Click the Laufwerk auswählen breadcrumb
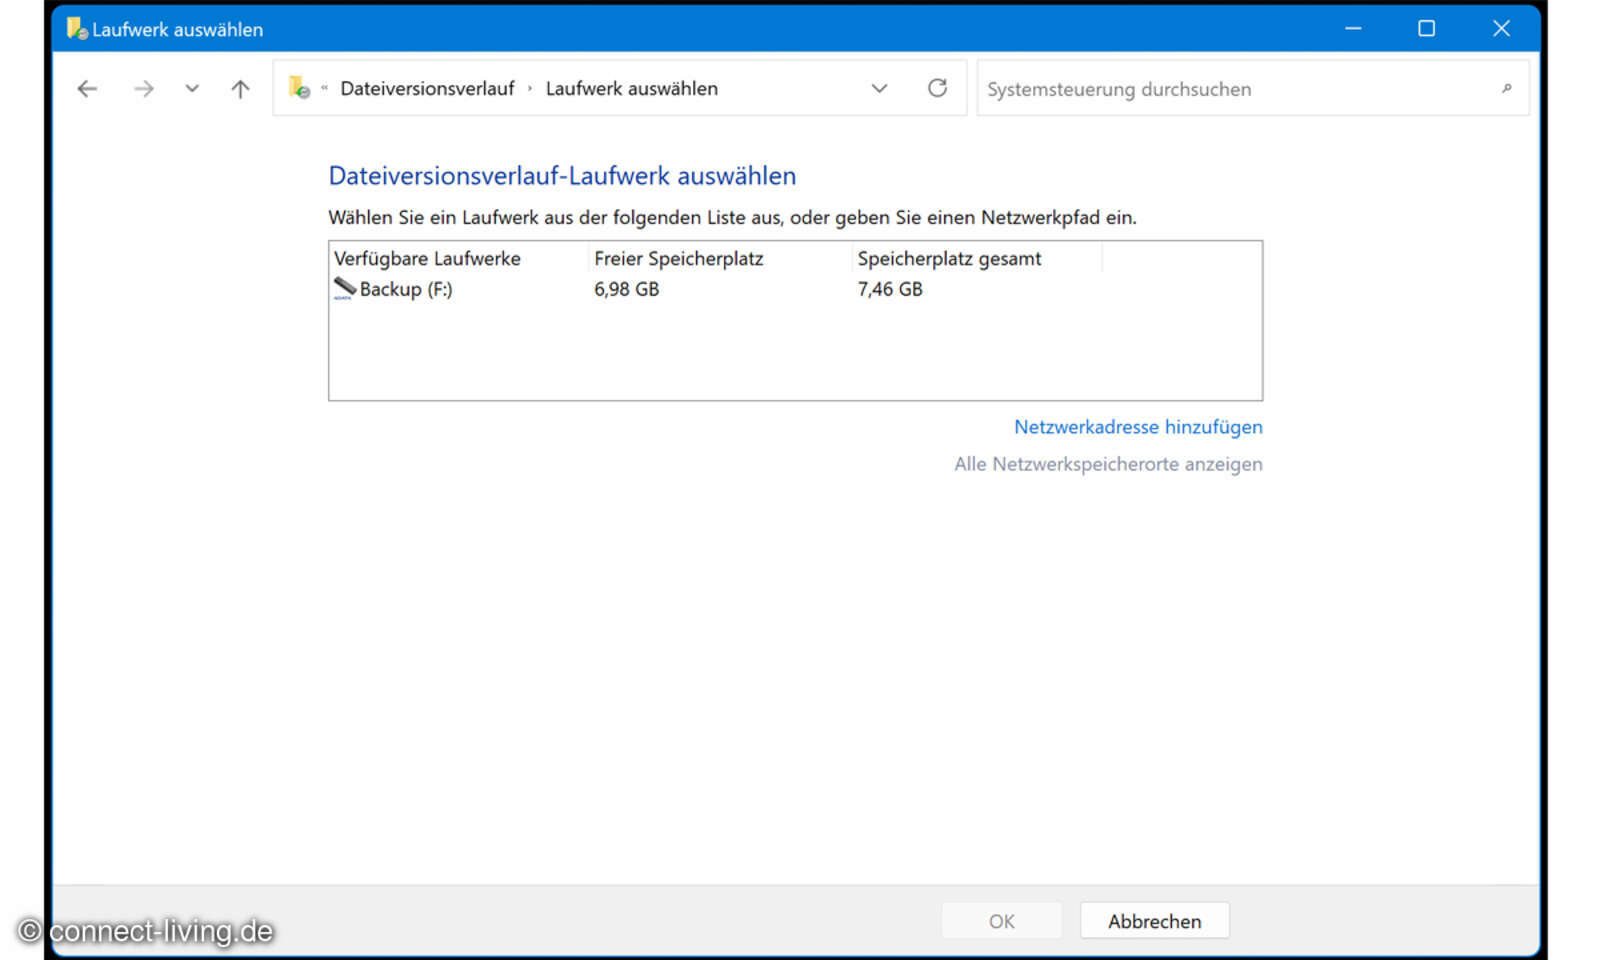 click(631, 88)
